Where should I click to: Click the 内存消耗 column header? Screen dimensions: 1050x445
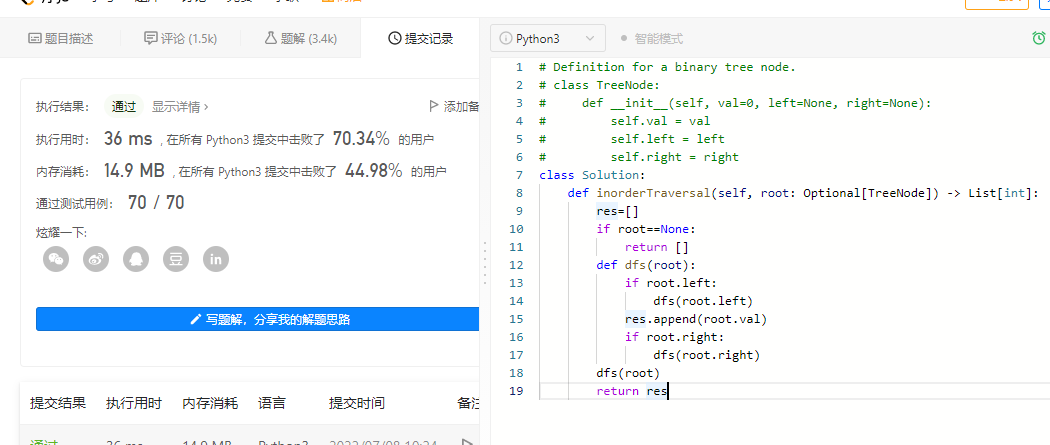210,403
